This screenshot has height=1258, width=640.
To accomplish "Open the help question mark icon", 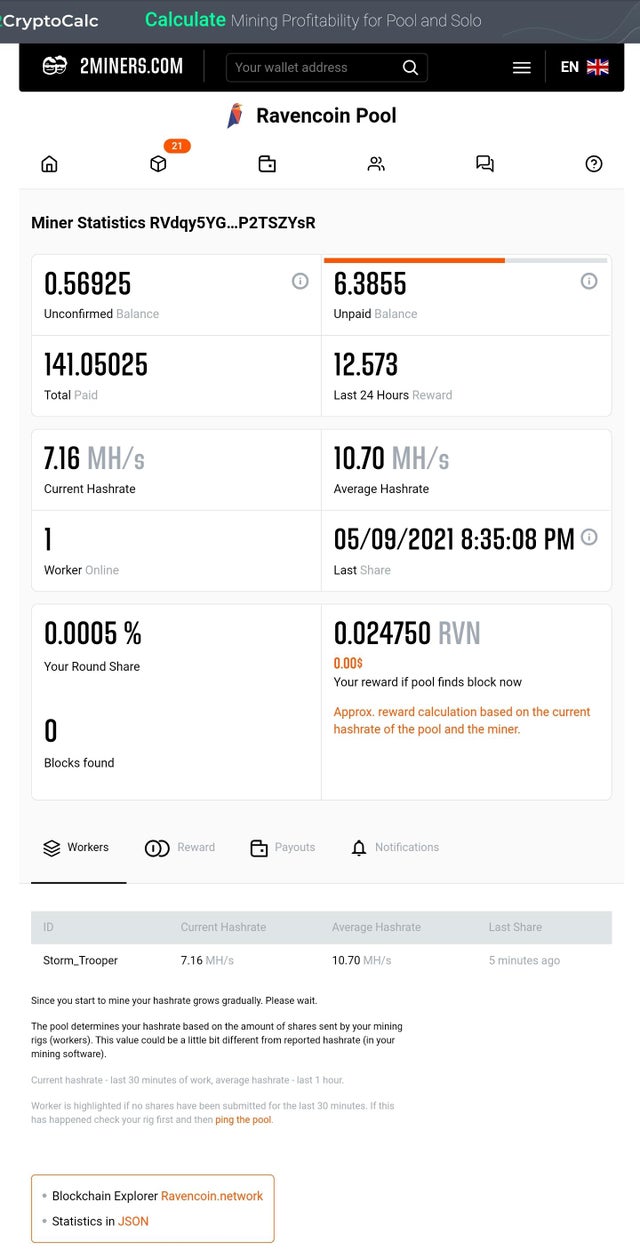I will [x=594, y=164].
